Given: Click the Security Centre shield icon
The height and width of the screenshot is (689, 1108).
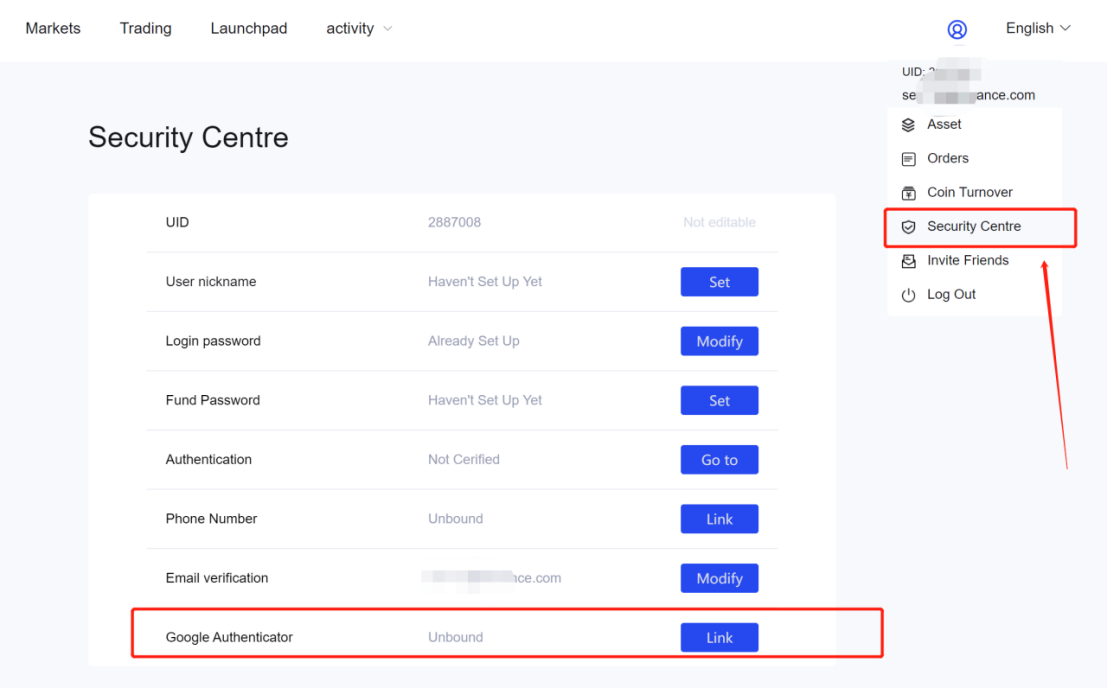Looking at the screenshot, I should [x=908, y=227].
